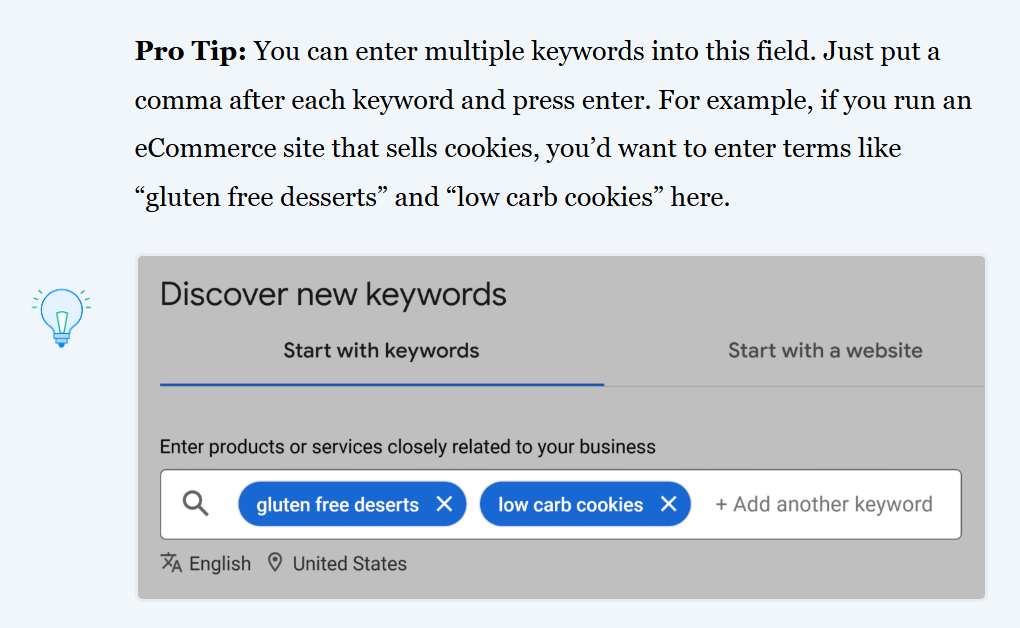1020x628 pixels.
Task: Click the search magnifier icon in keyword field
Action: [x=195, y=504]
